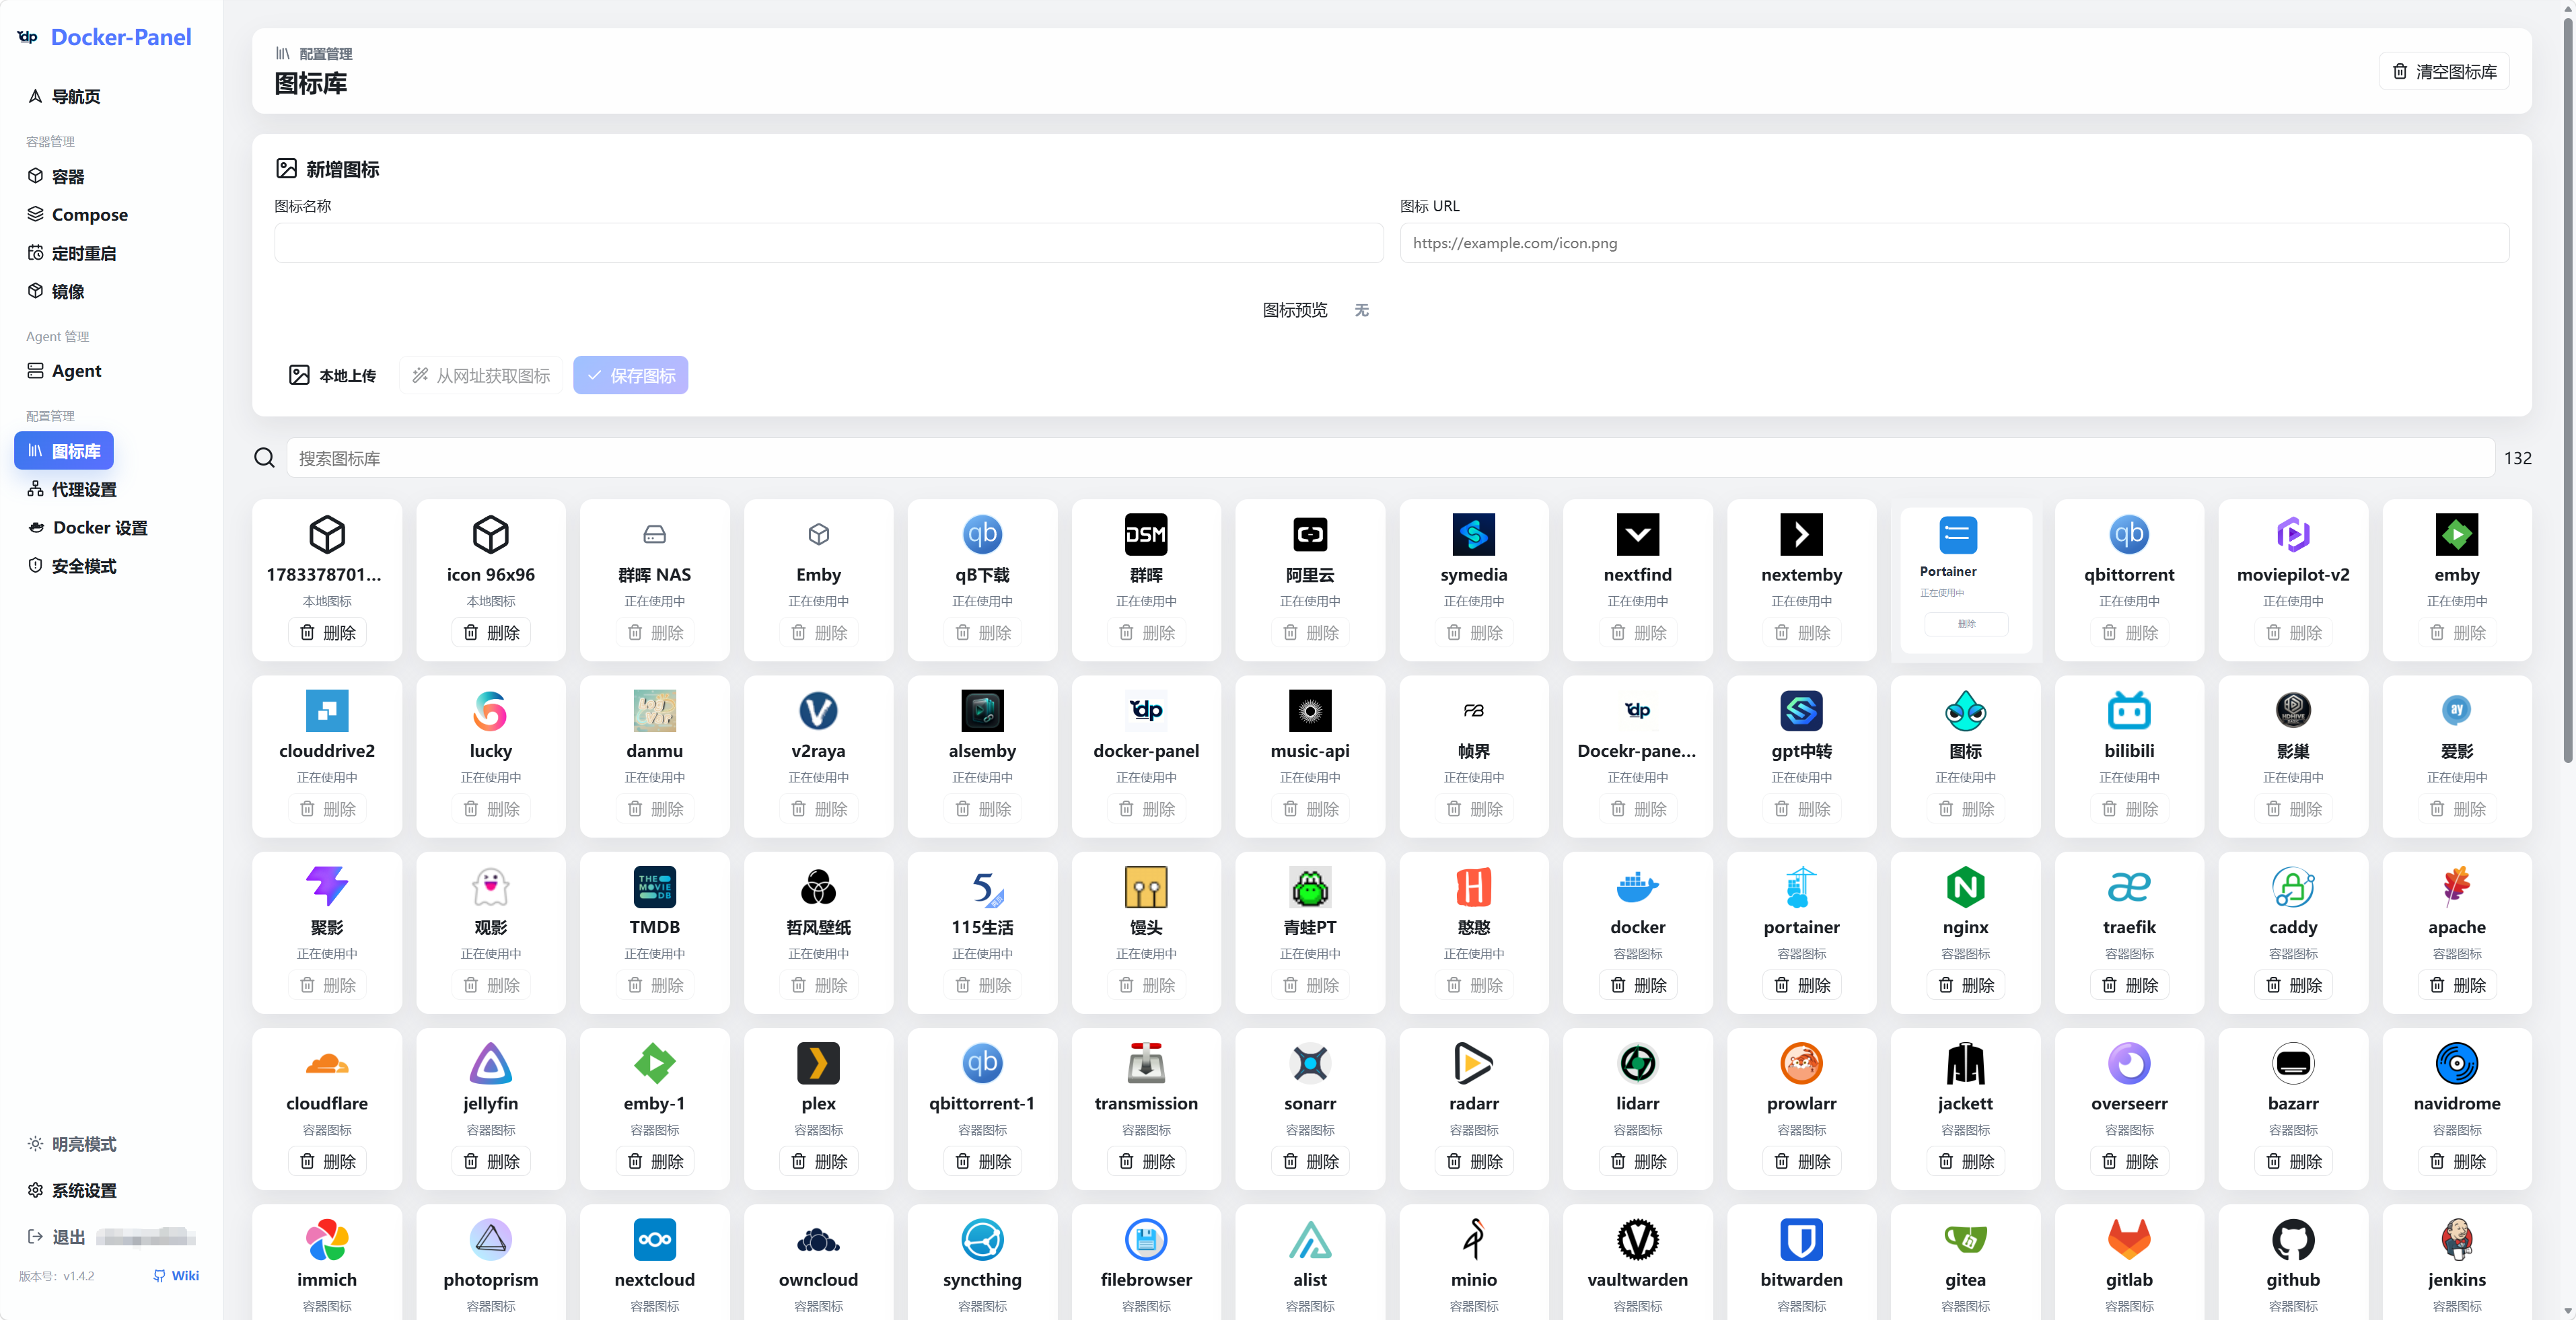Click the lucky icon
The image size is (2576, 1320).
coord(491,710)
